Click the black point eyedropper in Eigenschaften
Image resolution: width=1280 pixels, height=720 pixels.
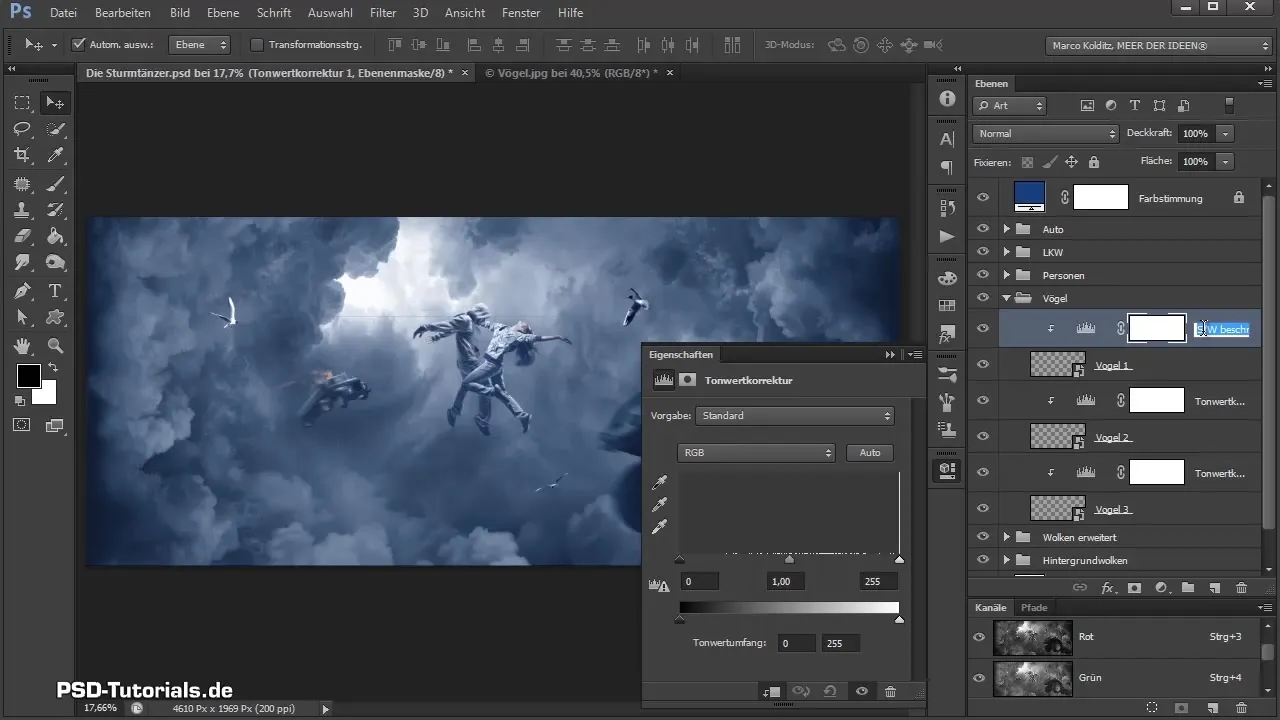(659, 483)
